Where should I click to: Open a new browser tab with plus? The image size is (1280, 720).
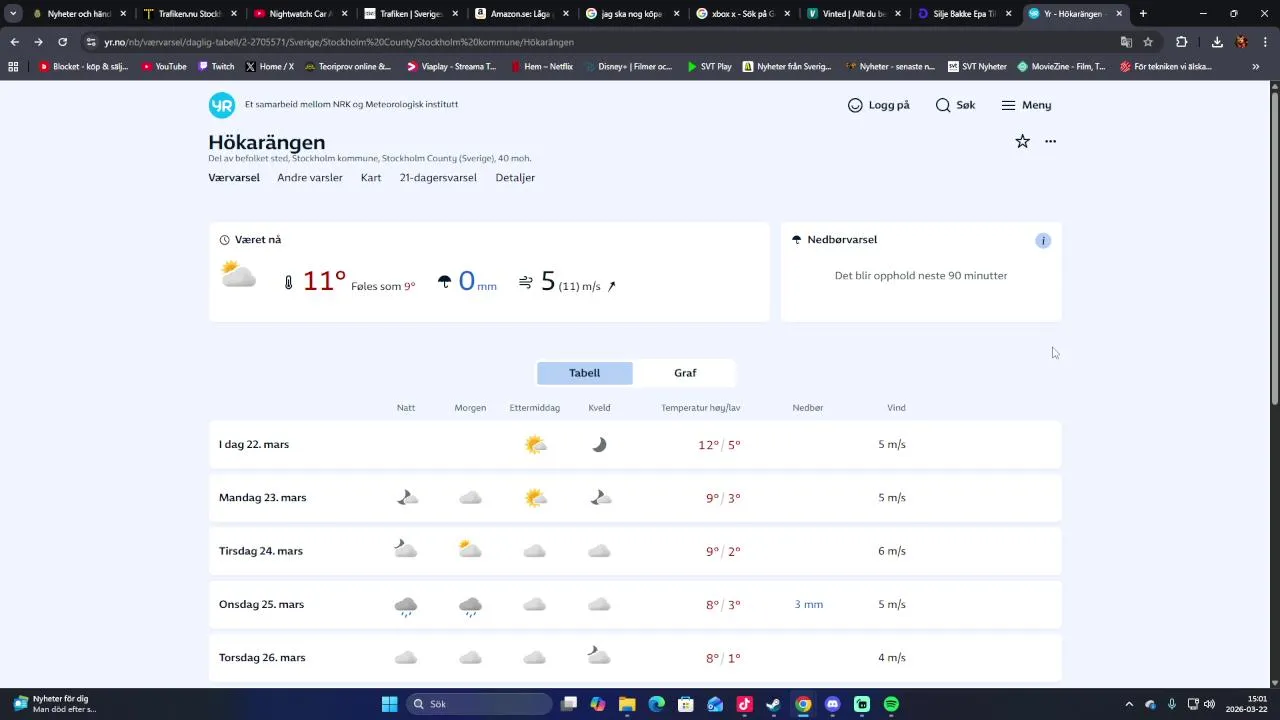tap(1143, 14)
